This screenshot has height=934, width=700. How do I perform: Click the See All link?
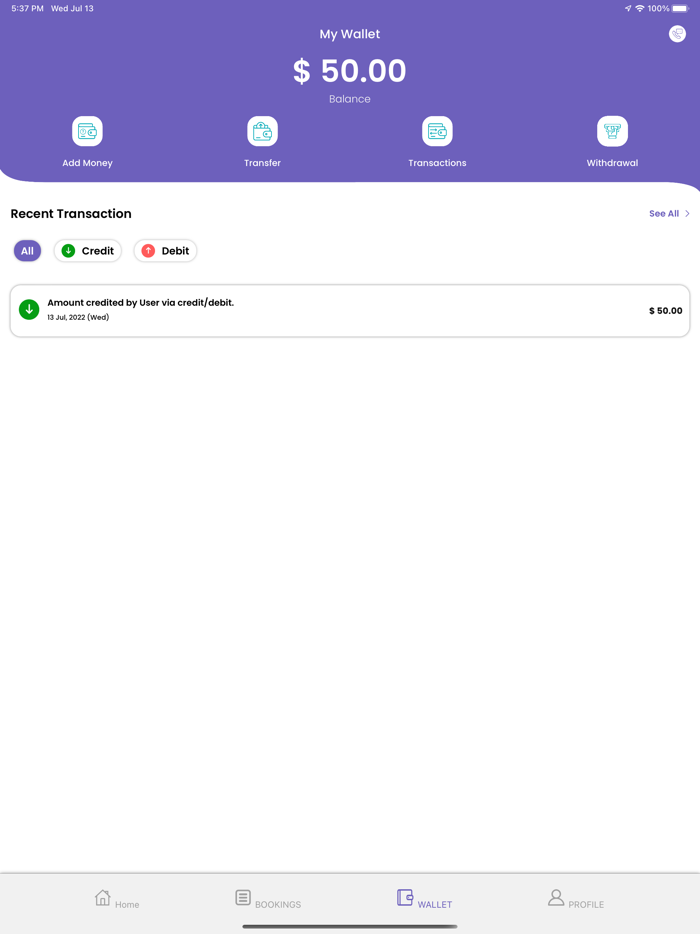coord(664,213)
